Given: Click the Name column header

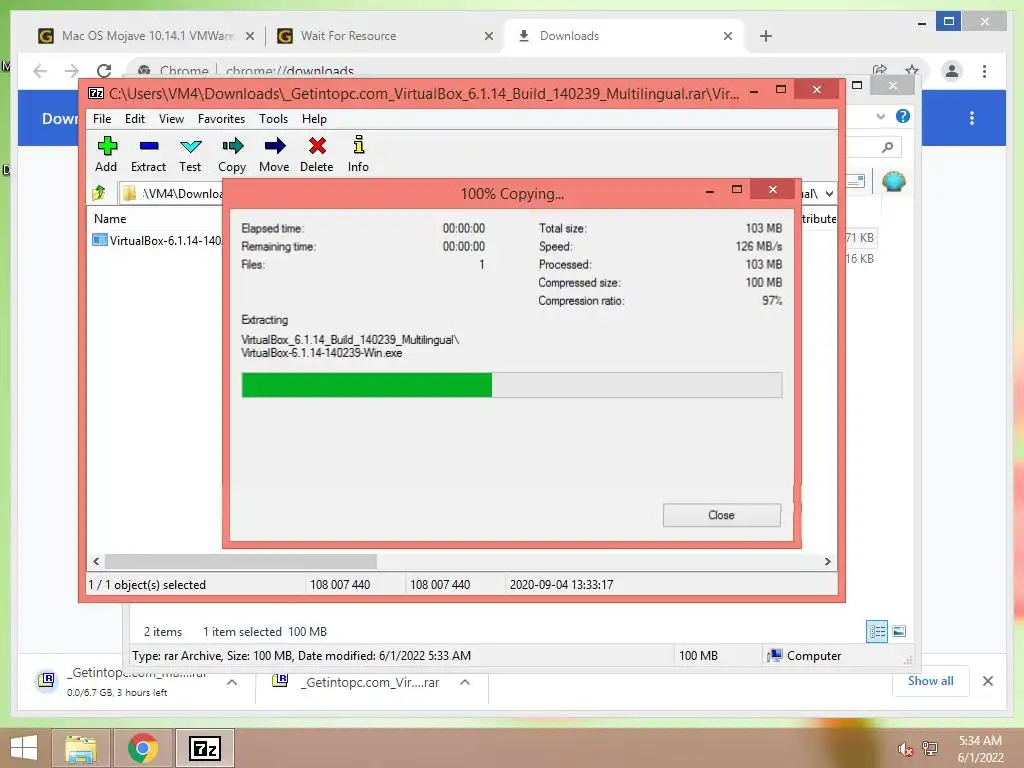Looking at the screenshot, I should [110, 219].
